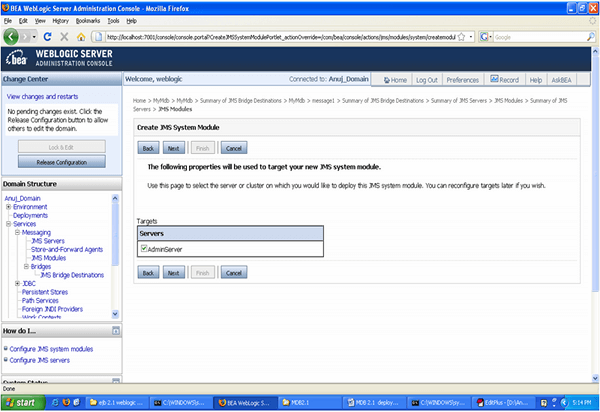Image resolution: width=600 pixels, height=412 pixels.
Task: Open the Bookmarks menu
Action: click(x=88, y=20)
